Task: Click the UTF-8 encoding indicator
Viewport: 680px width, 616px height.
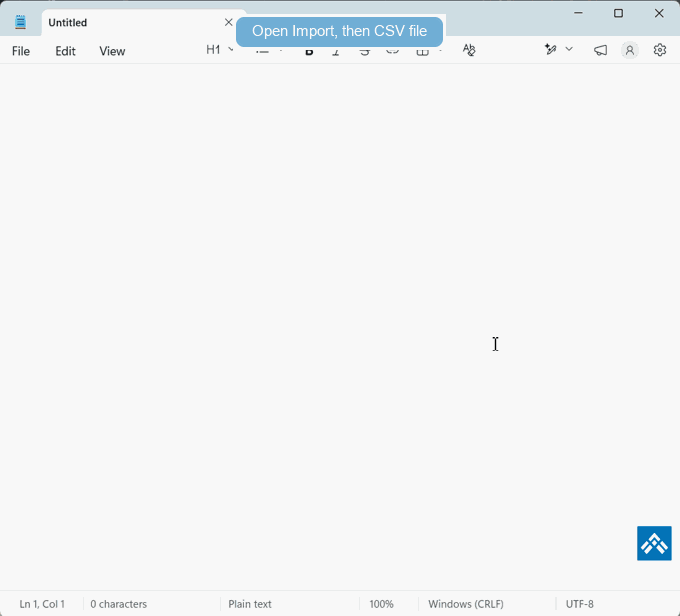Action: point(579,604)
